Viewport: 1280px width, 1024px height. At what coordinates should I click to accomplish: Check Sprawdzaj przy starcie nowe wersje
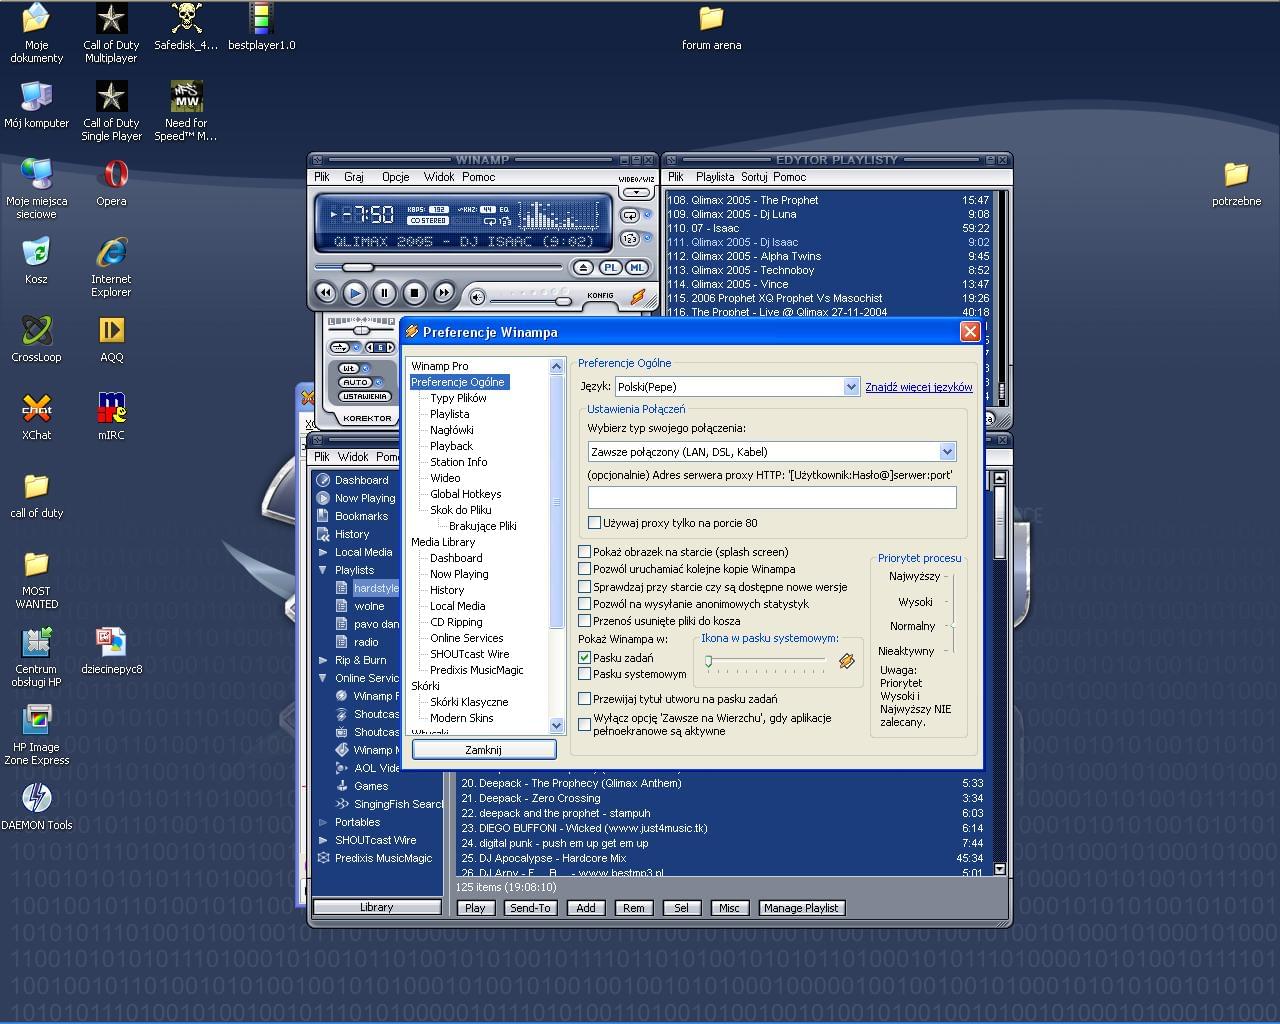pos(585,587)
